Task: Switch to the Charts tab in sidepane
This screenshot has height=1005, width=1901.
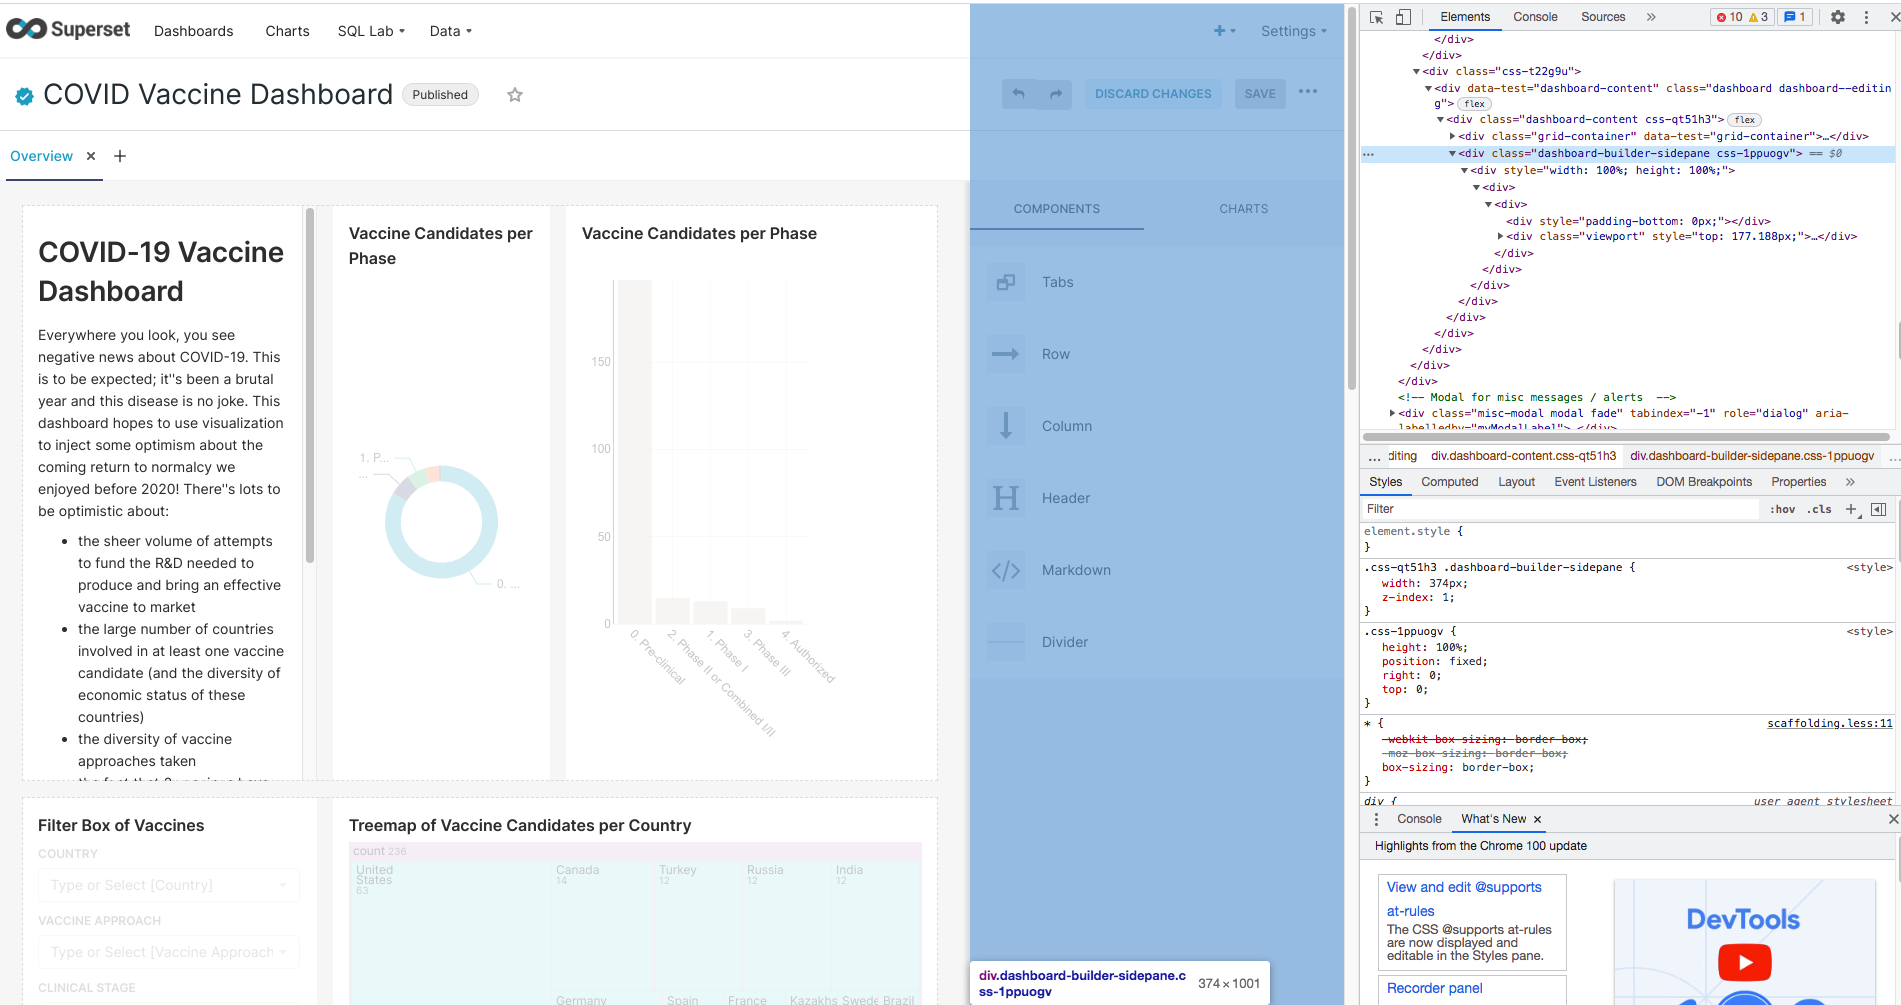Action: point(1244,209)
